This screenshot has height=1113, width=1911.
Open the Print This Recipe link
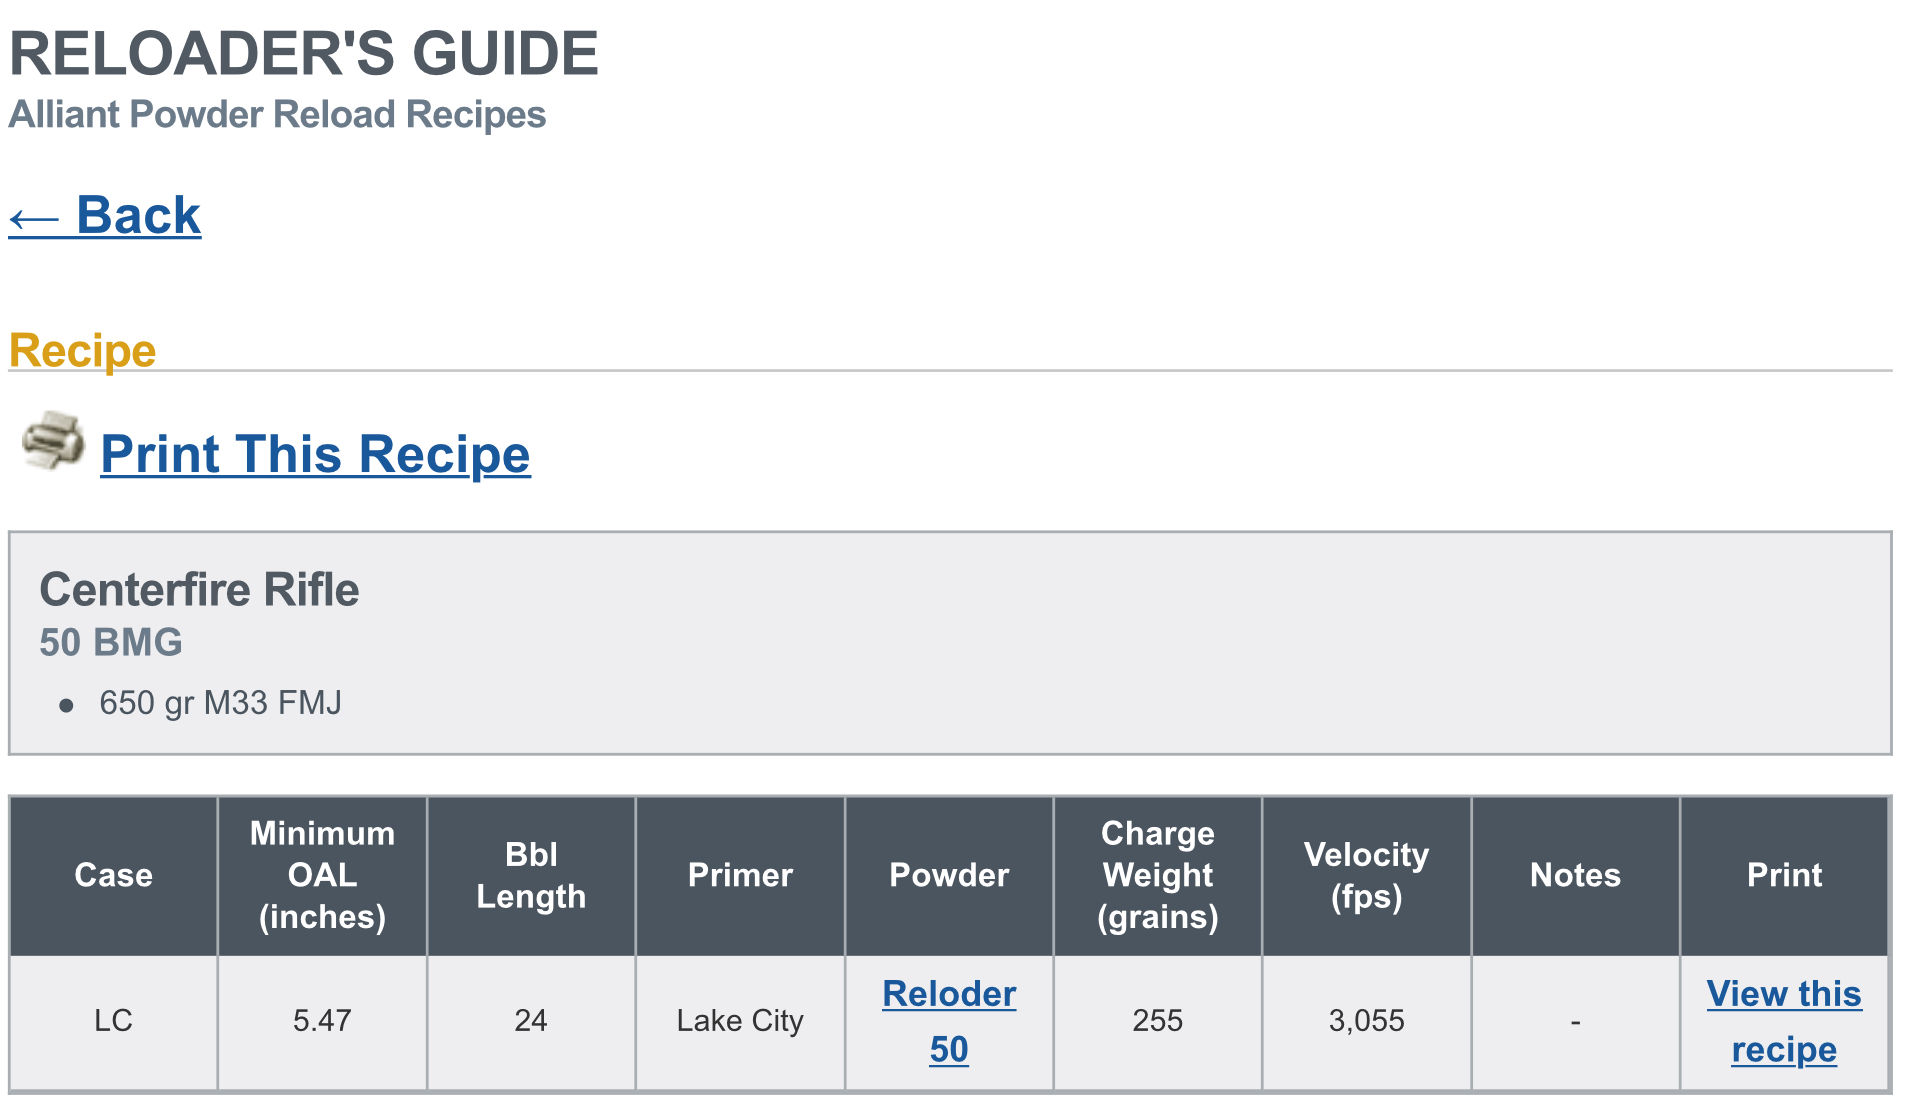(x=315, y=455)
